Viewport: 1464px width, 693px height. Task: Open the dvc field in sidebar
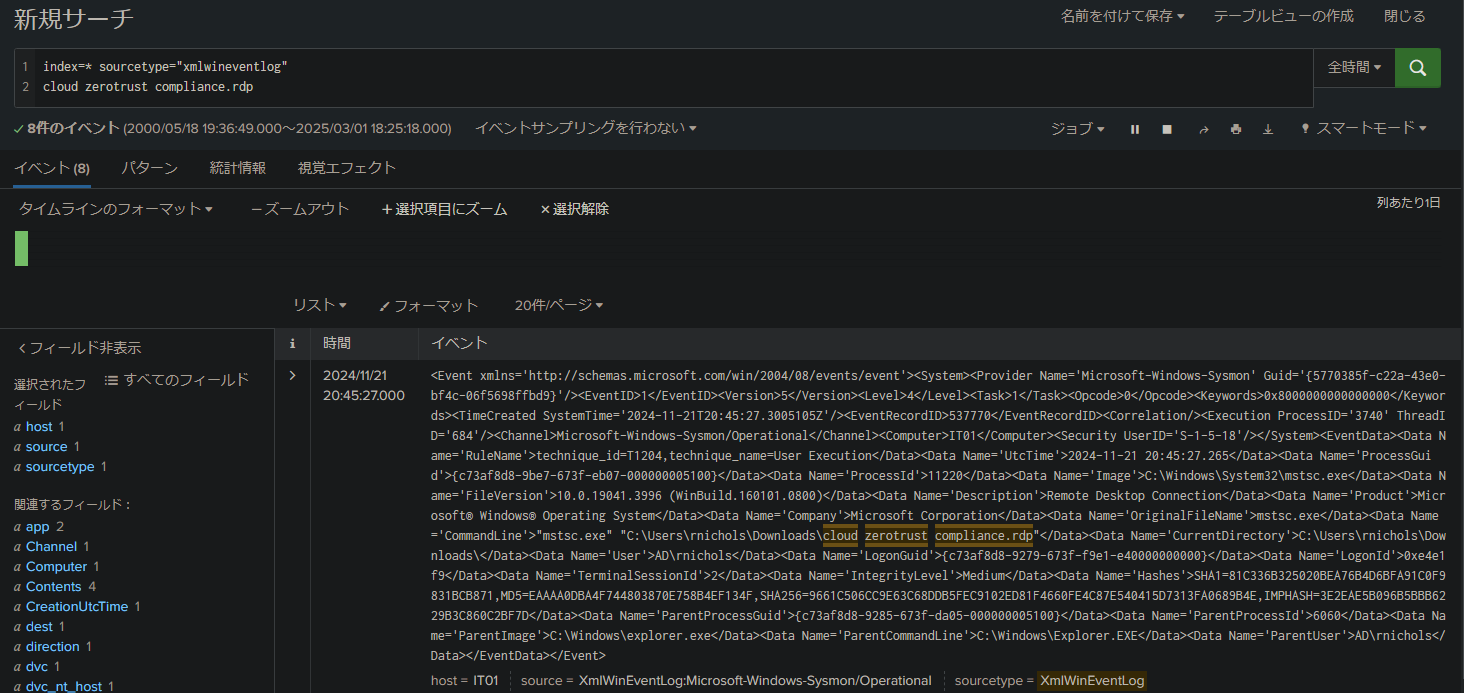[x=37, y=666]
